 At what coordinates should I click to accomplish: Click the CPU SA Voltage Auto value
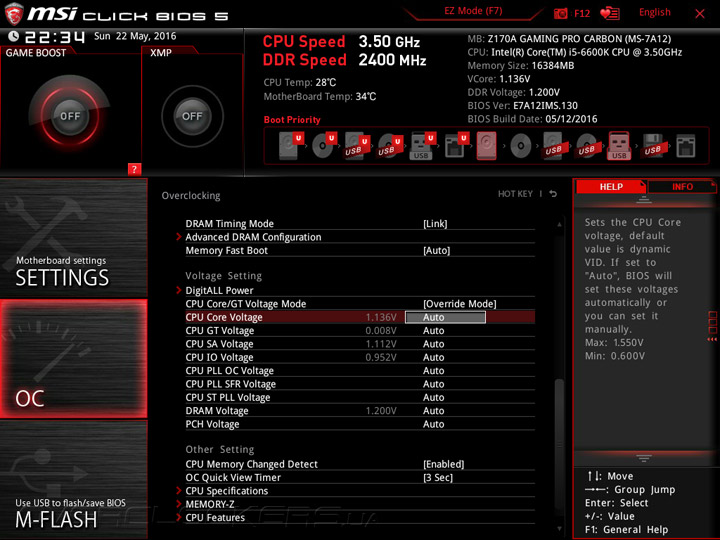433,344
